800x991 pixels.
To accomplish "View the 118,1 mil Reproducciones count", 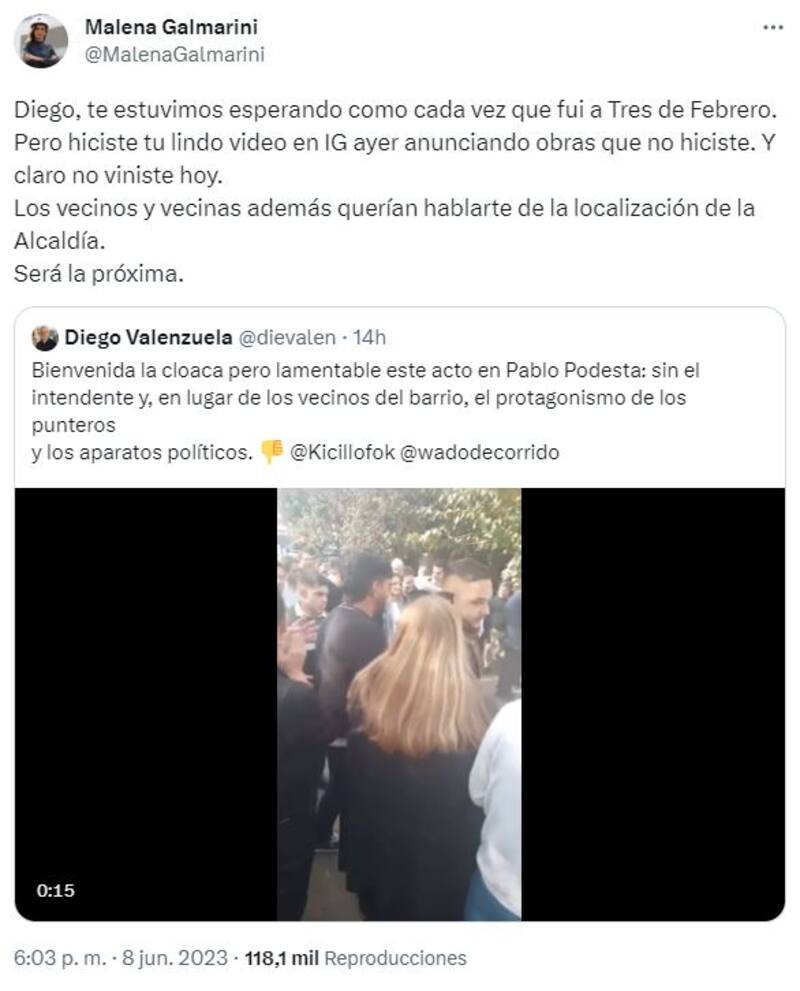I will (x=355, y=958).
